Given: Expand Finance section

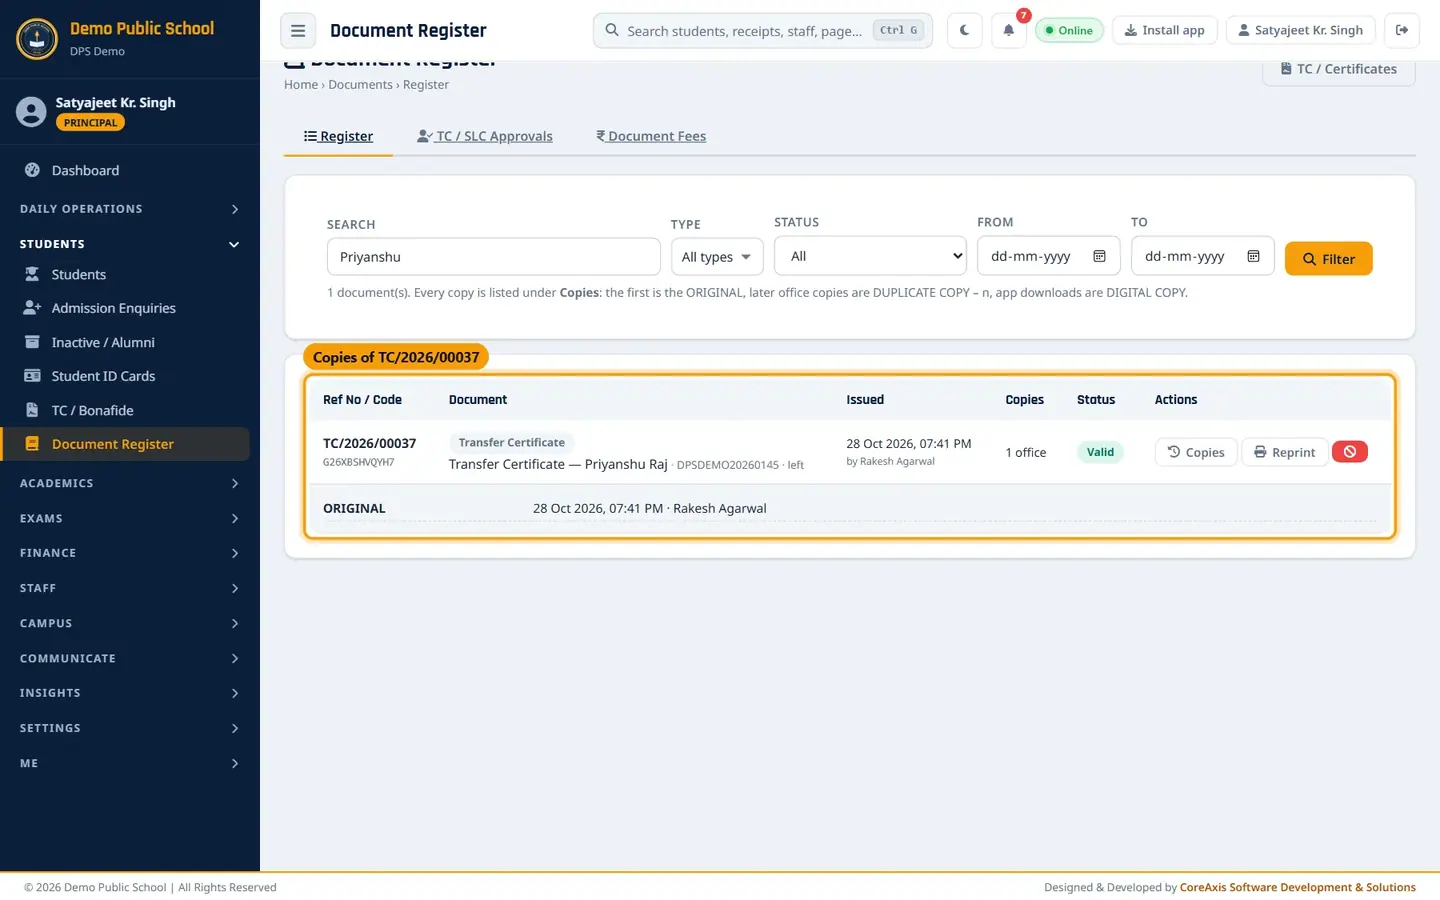Looking at the screenshot, I should [130, 553].
